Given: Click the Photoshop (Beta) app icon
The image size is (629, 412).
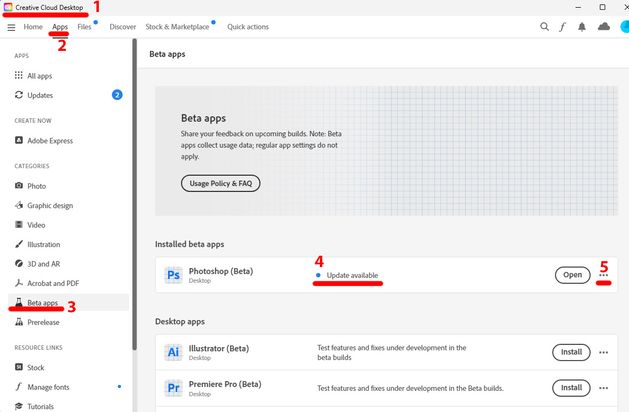Looking at the screenshot, I should [x=172, y=275].
